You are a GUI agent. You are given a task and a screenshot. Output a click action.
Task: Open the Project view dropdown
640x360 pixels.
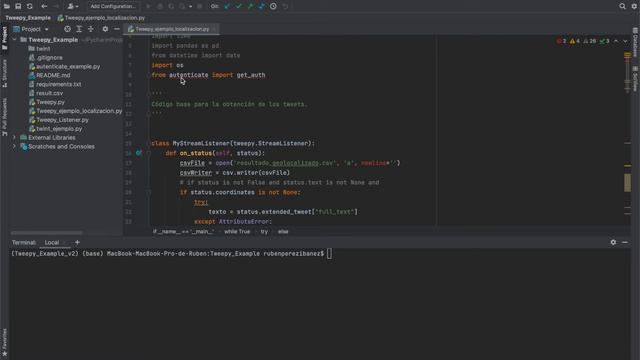click(x=31, y=29)
